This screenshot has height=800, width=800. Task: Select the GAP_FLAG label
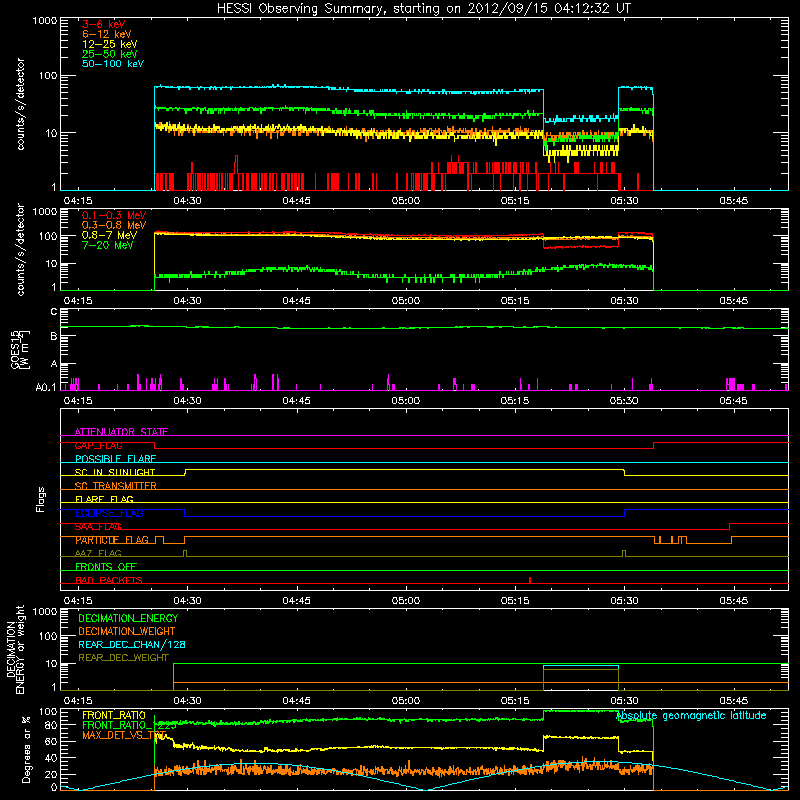[98, 445]
